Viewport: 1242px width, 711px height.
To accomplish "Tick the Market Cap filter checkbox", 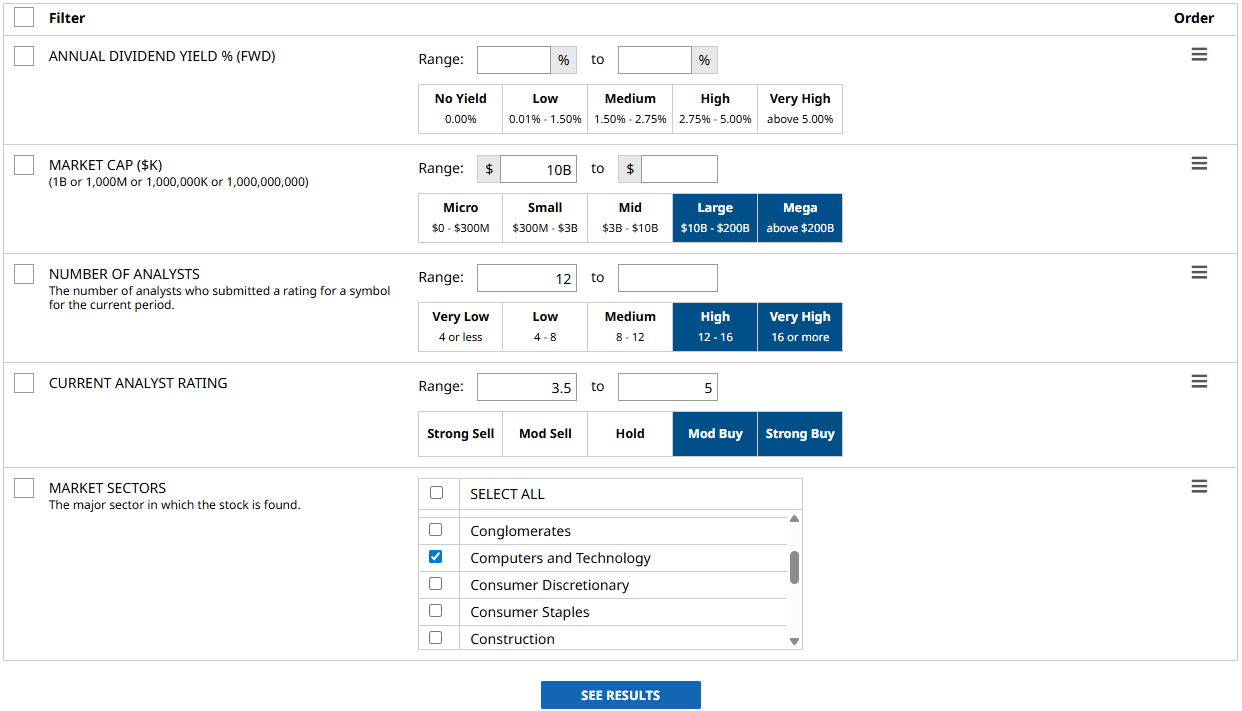I will coord(24,166).
